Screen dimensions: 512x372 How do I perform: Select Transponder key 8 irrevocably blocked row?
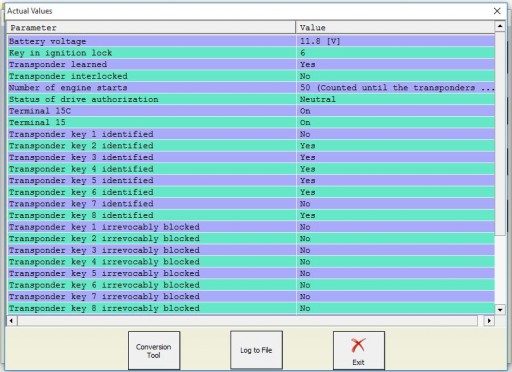click(251, 308)
